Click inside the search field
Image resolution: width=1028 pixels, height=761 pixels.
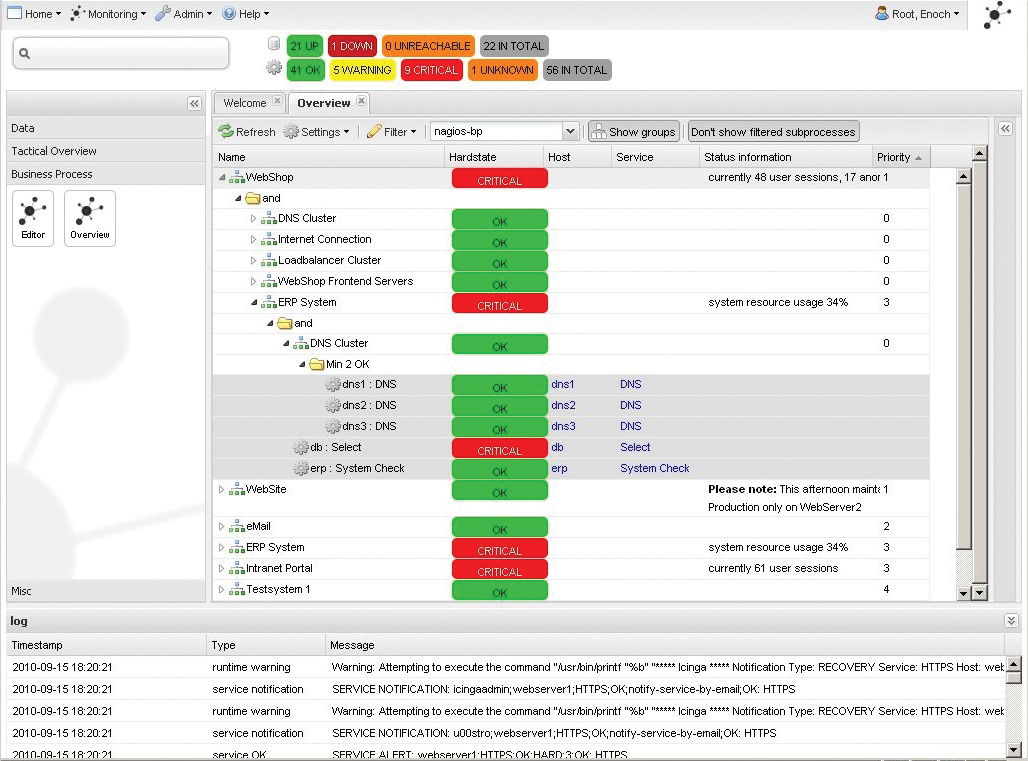[x=120, y=51]
